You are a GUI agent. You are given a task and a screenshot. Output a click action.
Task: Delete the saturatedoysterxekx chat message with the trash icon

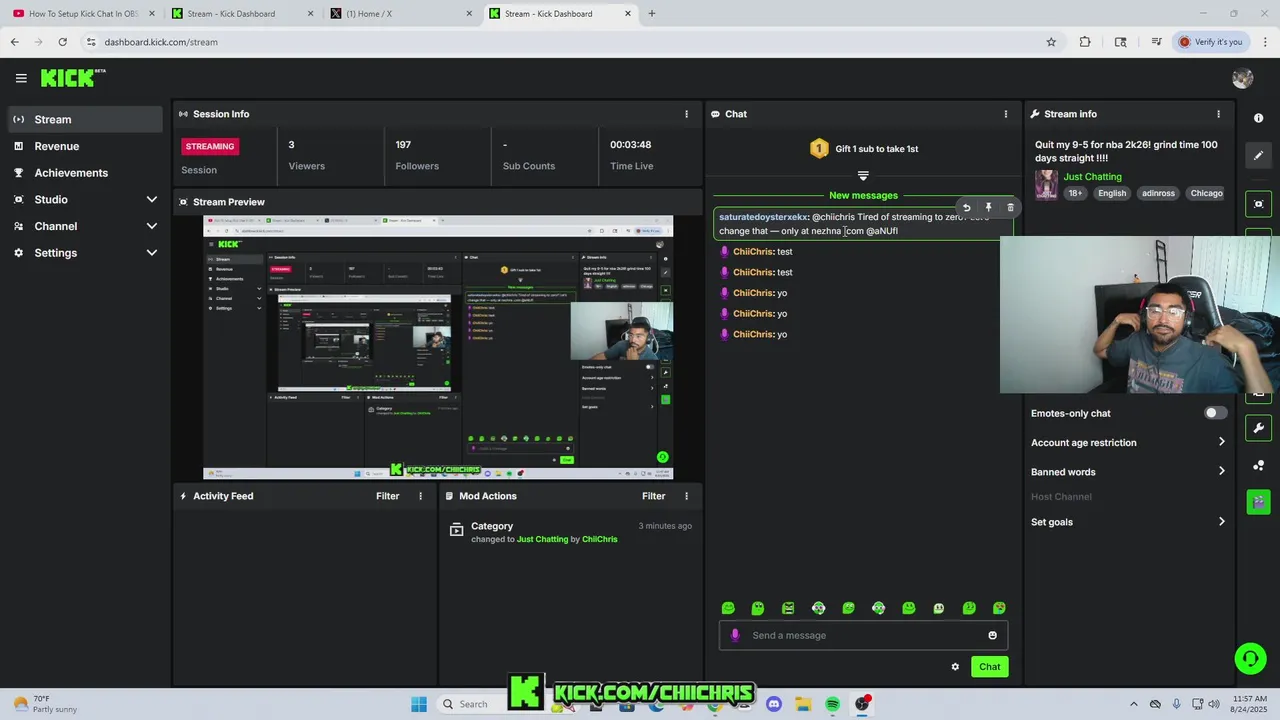click(x=1010, y=208)
